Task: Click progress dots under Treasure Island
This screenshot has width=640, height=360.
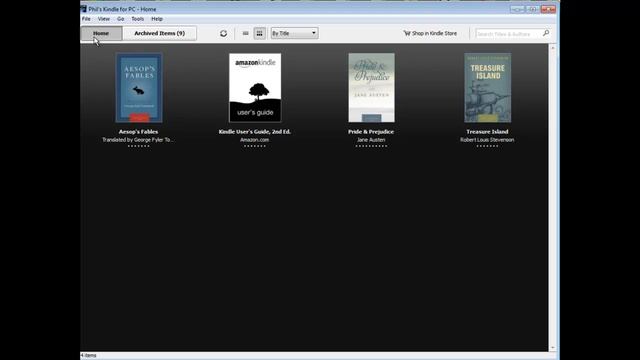Action: 487,146
